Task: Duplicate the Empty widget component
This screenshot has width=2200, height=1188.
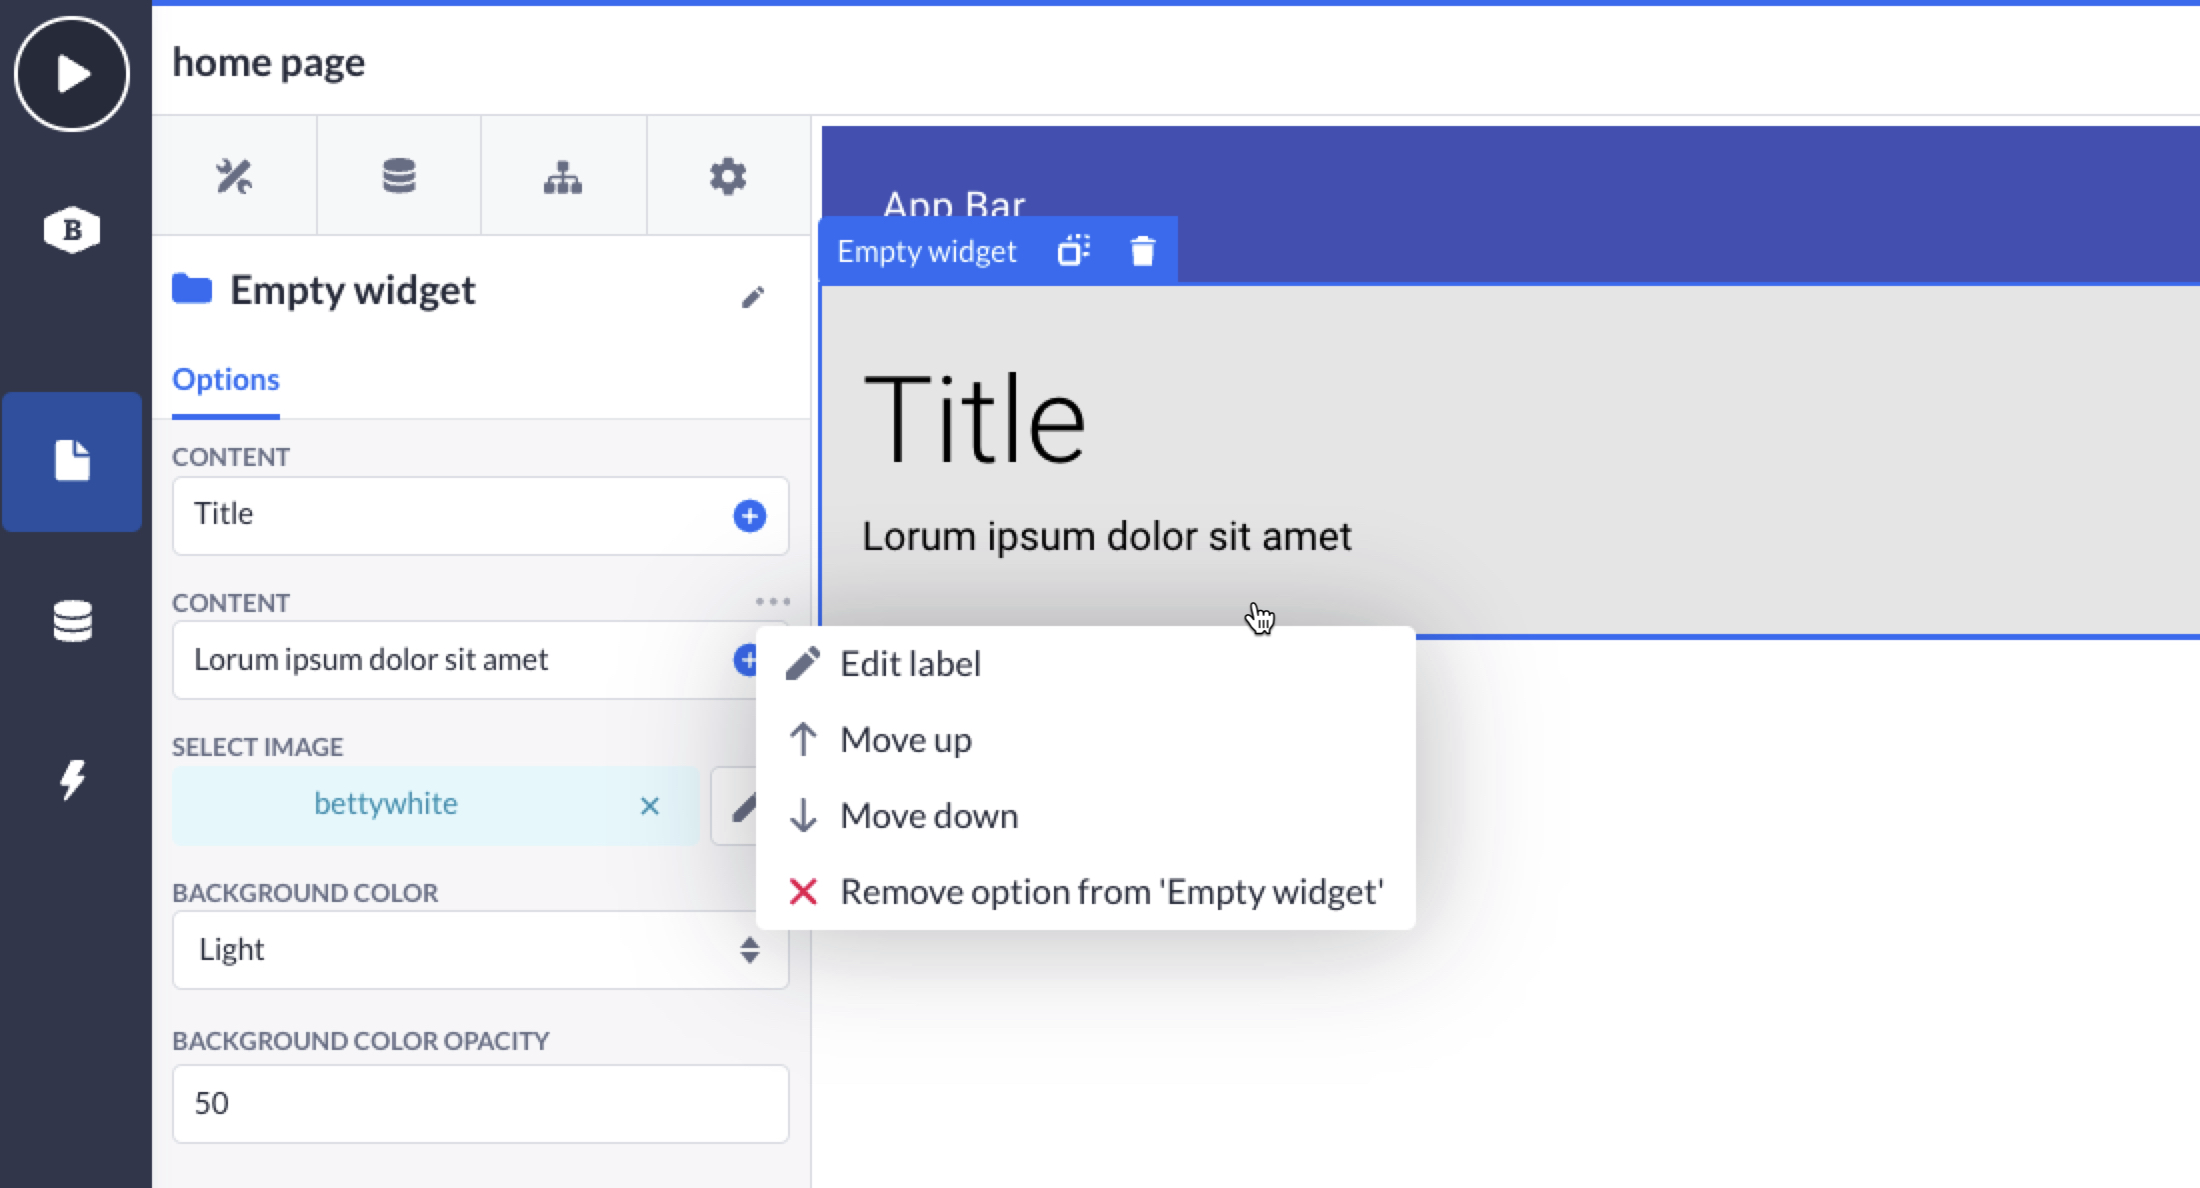Action: click(1073, 251)
